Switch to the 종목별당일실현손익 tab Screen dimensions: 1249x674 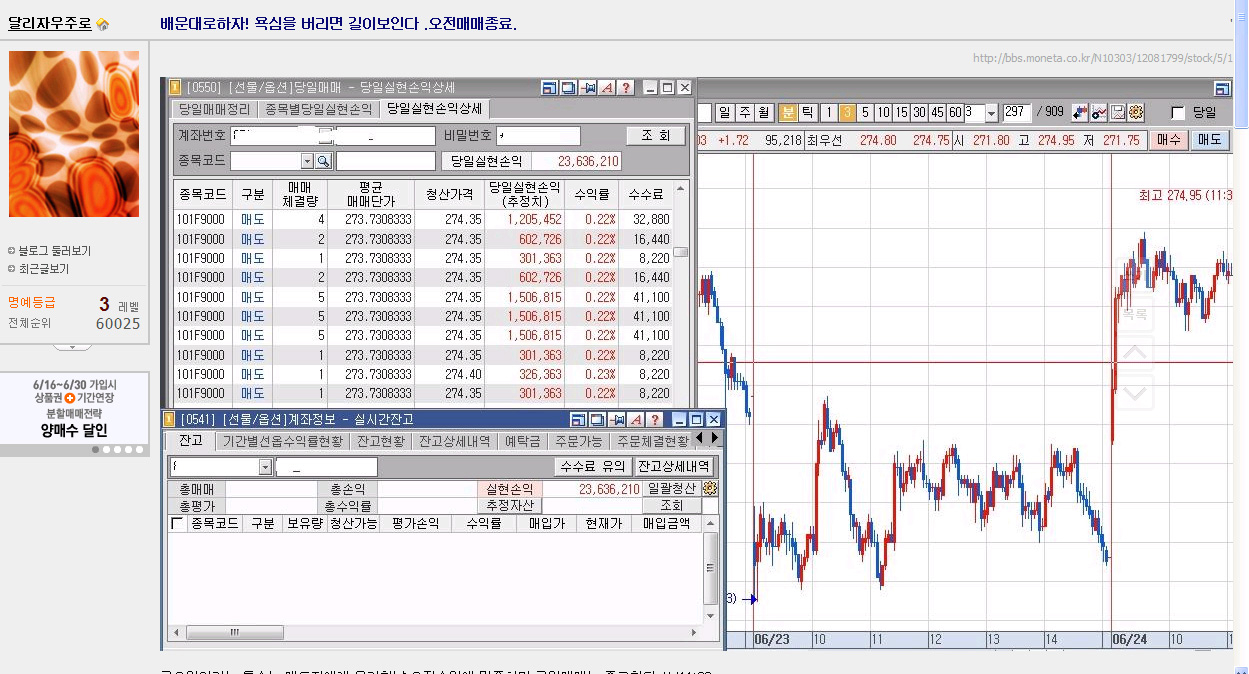318,110
